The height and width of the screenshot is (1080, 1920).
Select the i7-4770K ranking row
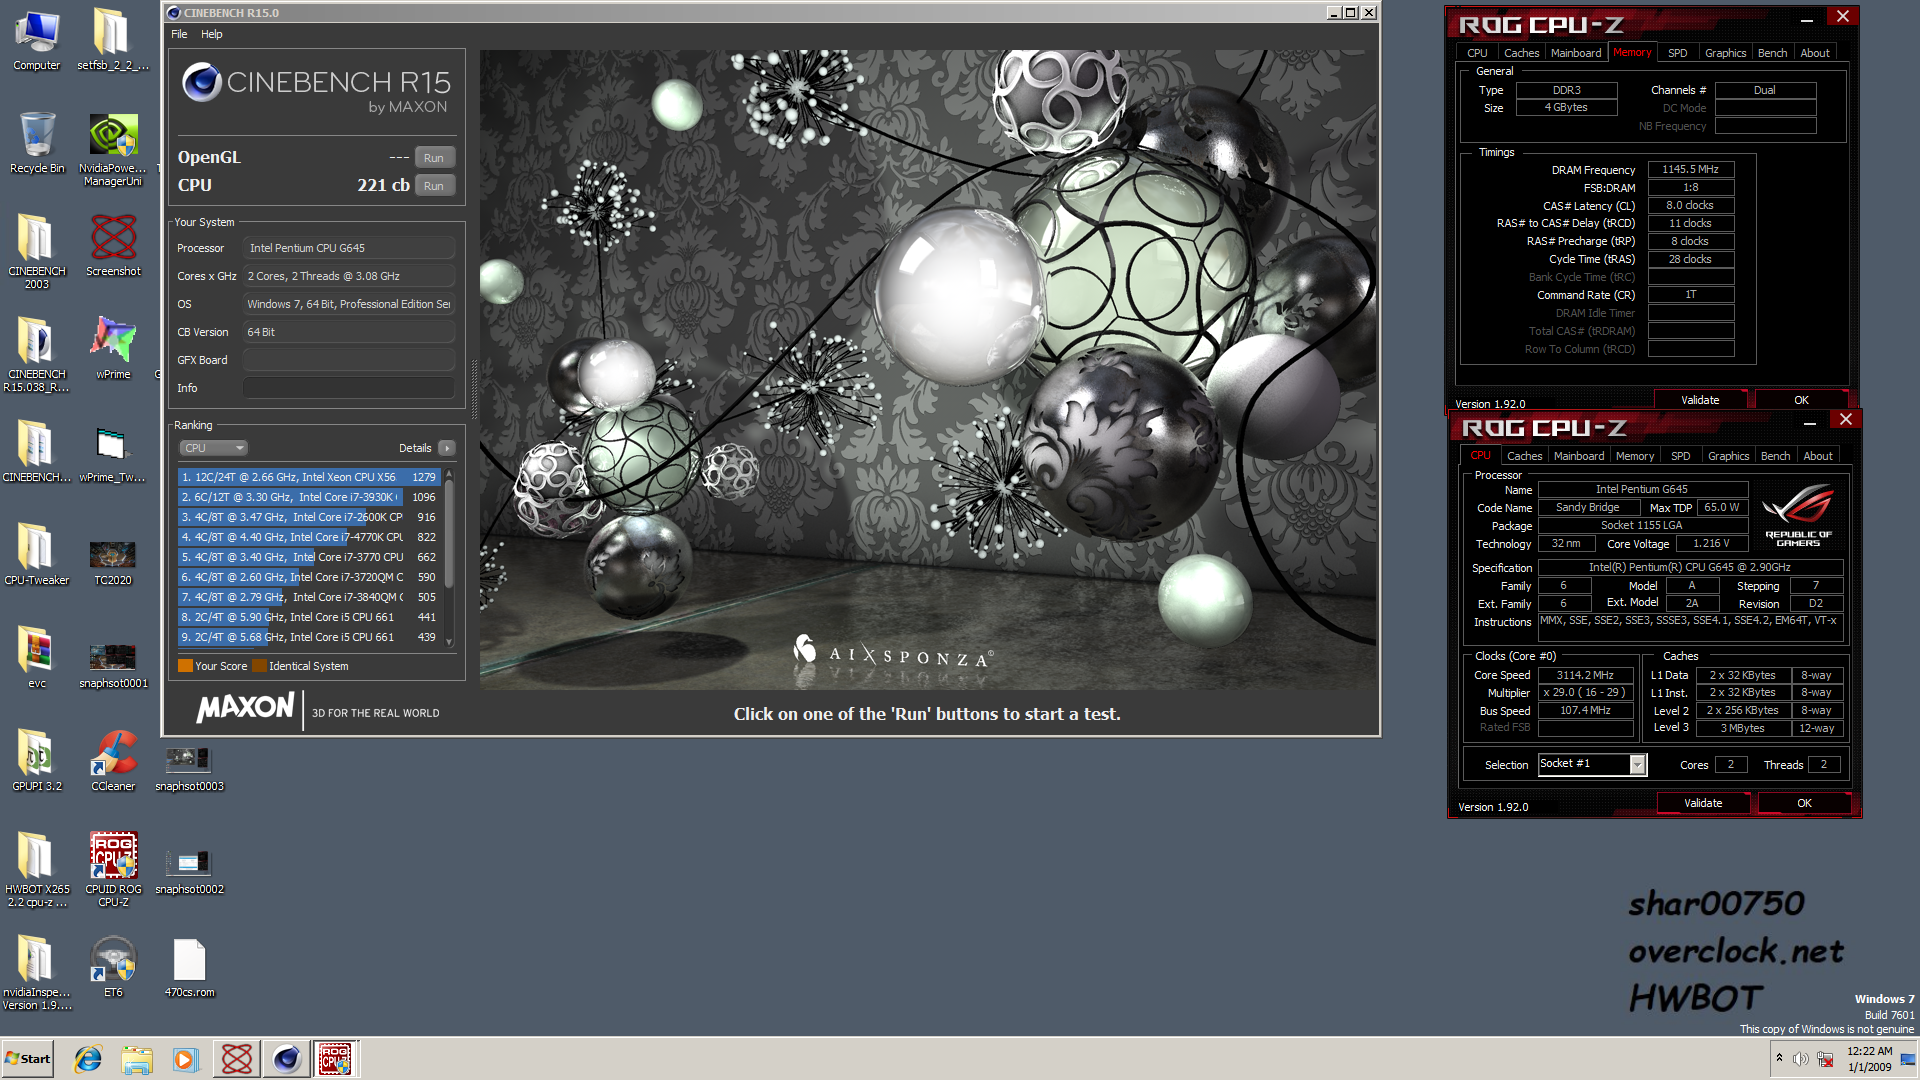tap(309, 537)
